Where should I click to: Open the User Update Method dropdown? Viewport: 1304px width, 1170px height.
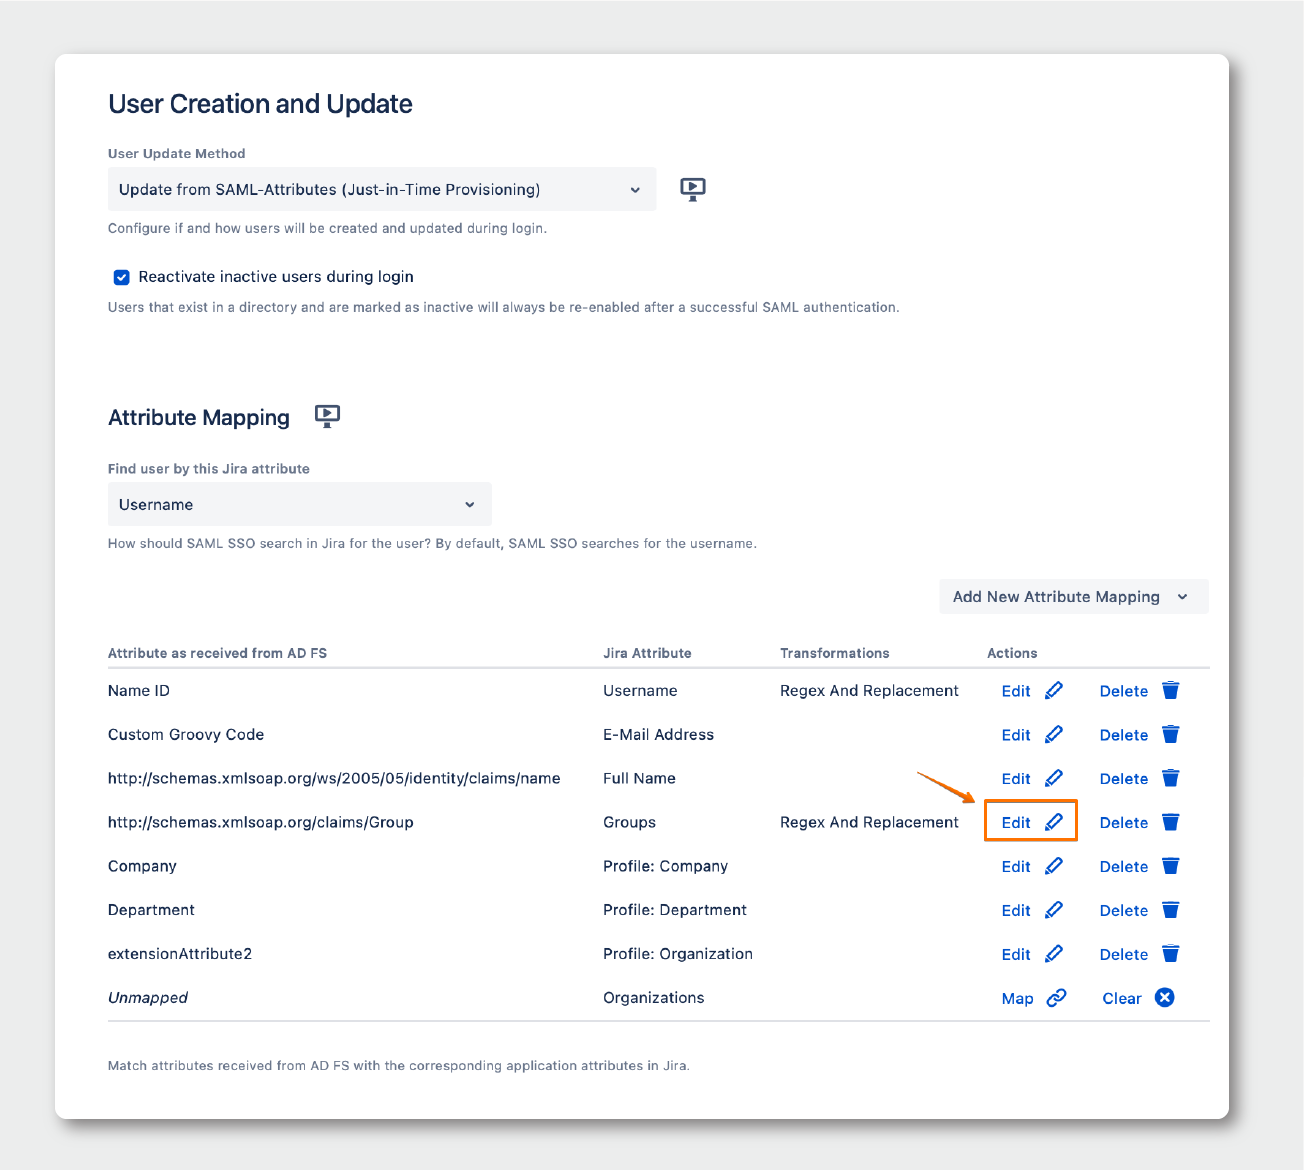coord(382,189)
